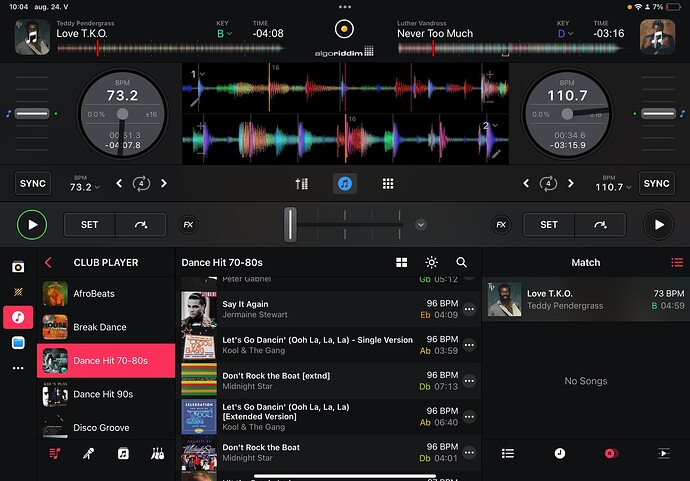The width and height of the screenshot is (690, 481).
Task: Set a cue point on the right deck
Action: pos(549,225)
